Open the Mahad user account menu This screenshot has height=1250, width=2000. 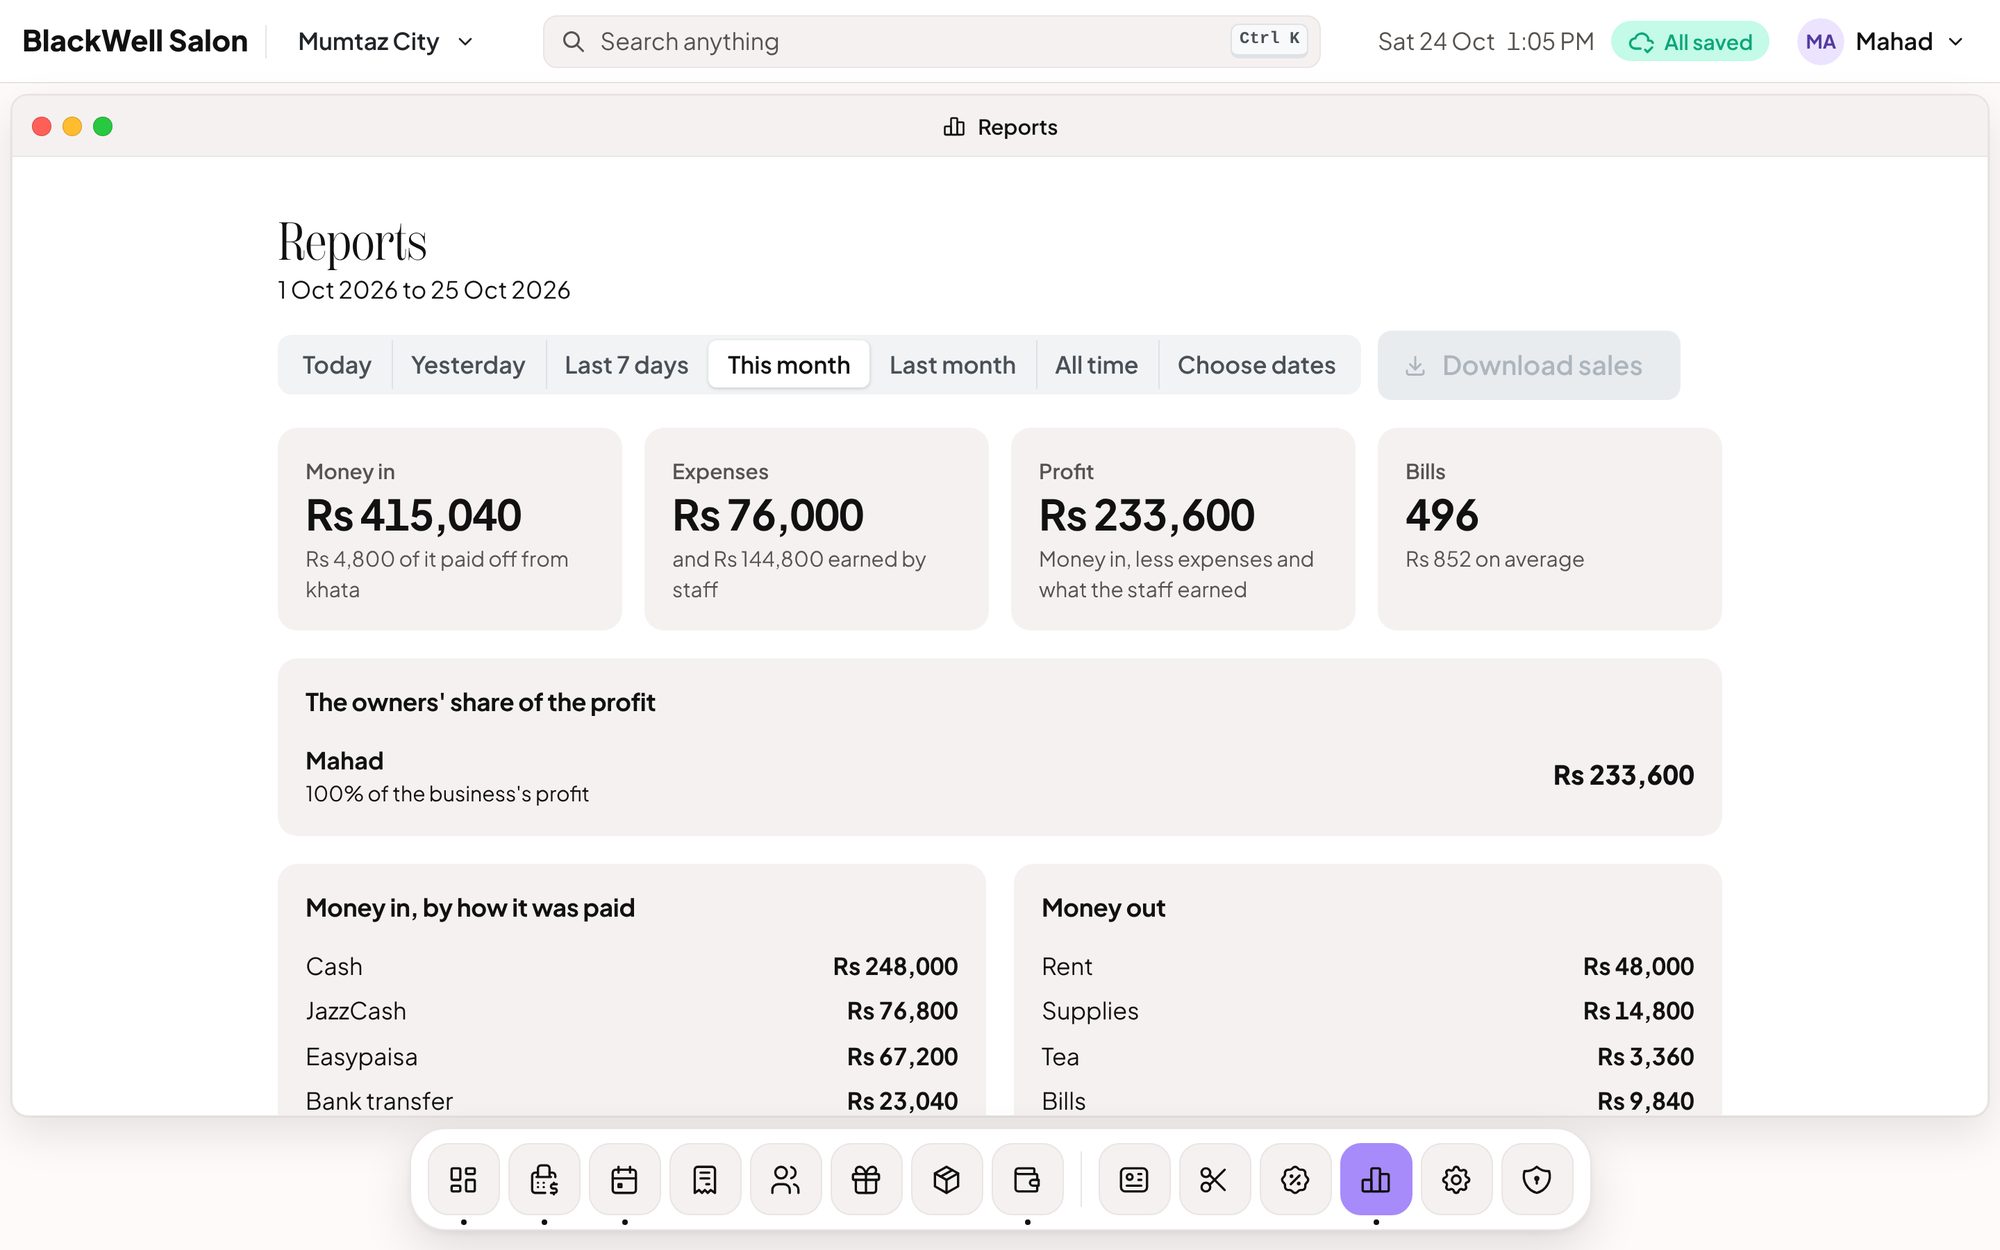(1883, 42)
